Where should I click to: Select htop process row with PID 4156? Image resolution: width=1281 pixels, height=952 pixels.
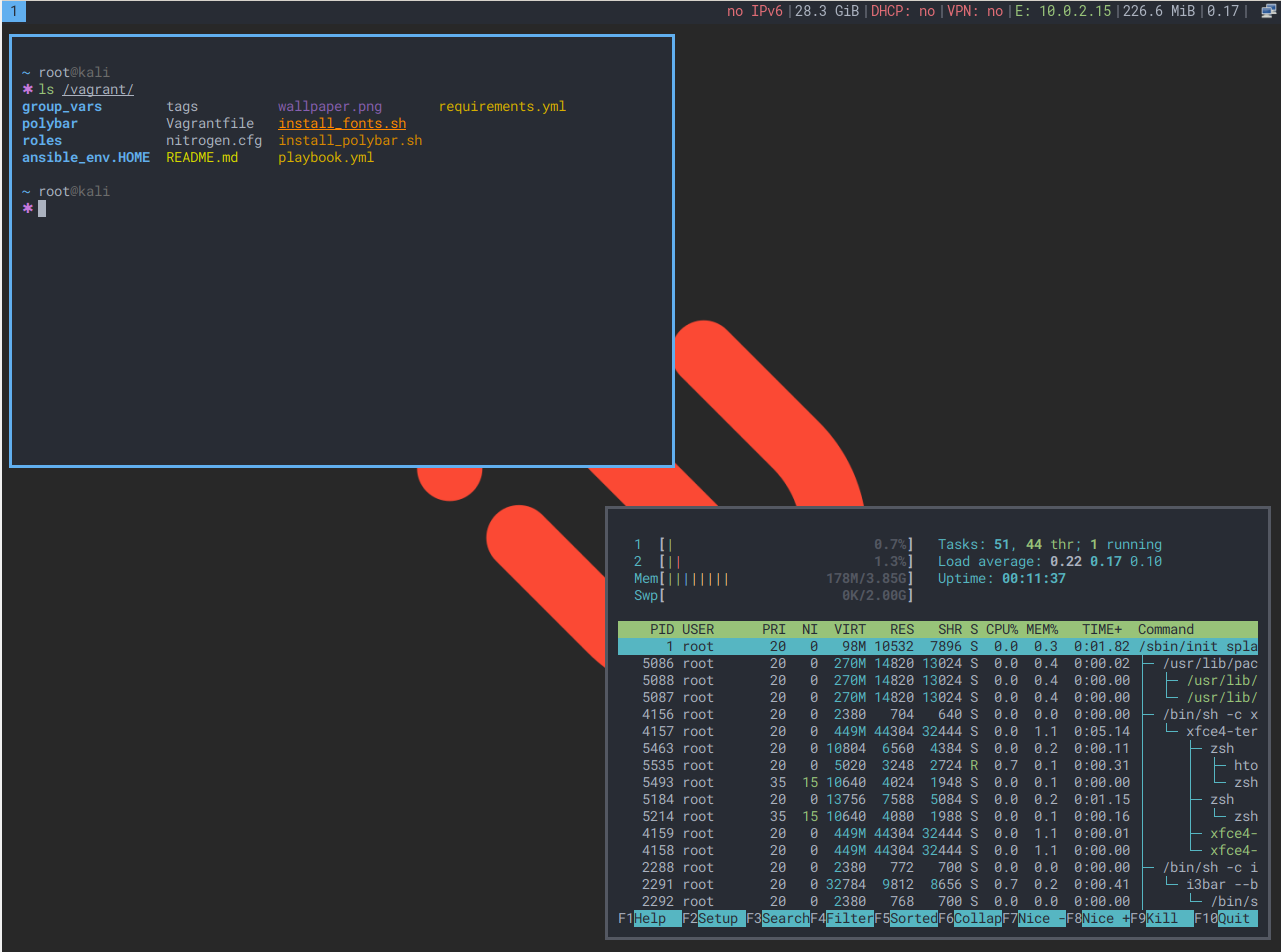coord(938,714)
